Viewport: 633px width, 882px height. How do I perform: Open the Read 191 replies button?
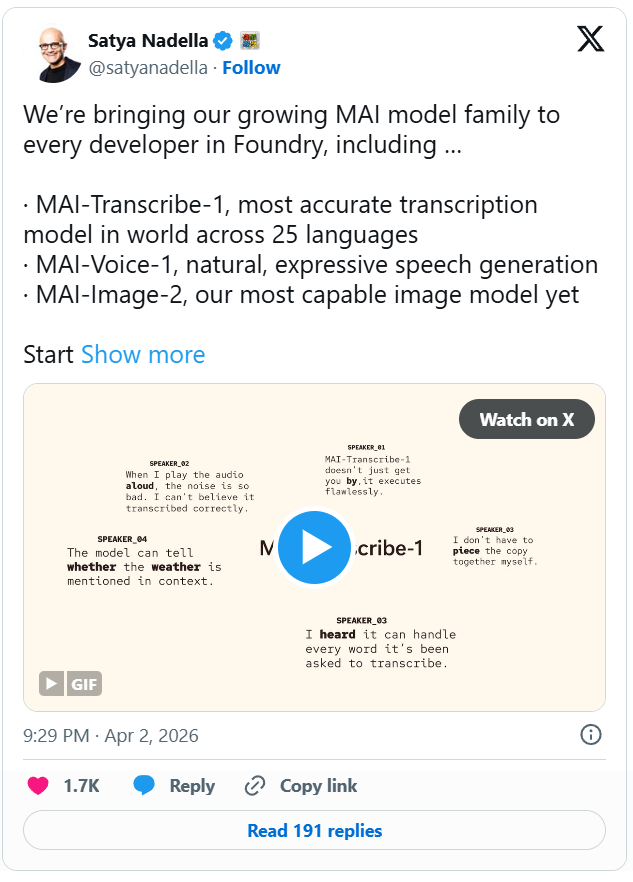coord(314,830)
